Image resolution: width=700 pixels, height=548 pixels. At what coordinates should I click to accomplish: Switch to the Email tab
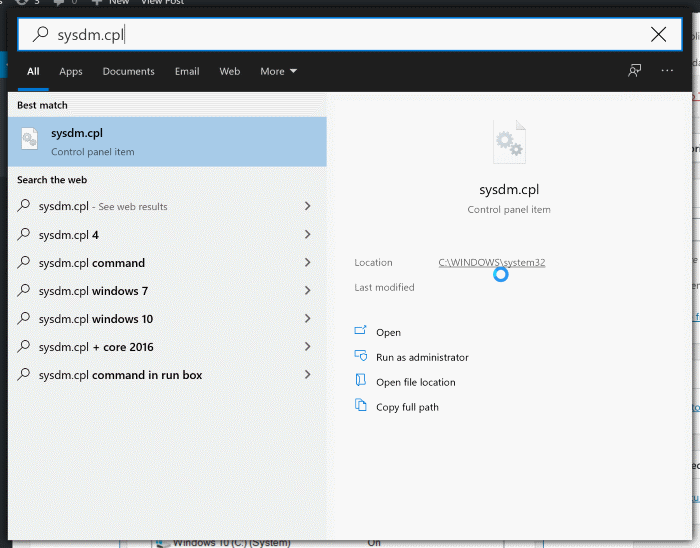click(187, 71)
